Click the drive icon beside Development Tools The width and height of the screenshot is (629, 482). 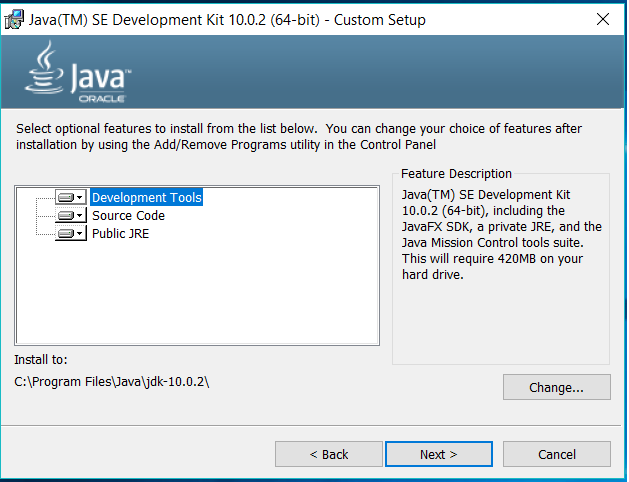[x=66, y=197]
